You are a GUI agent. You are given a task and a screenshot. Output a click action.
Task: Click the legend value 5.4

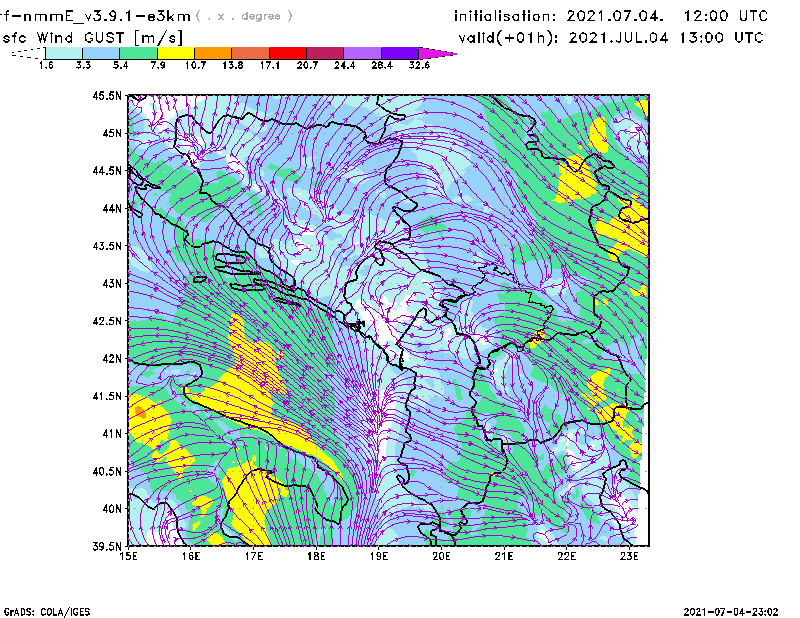120,65
